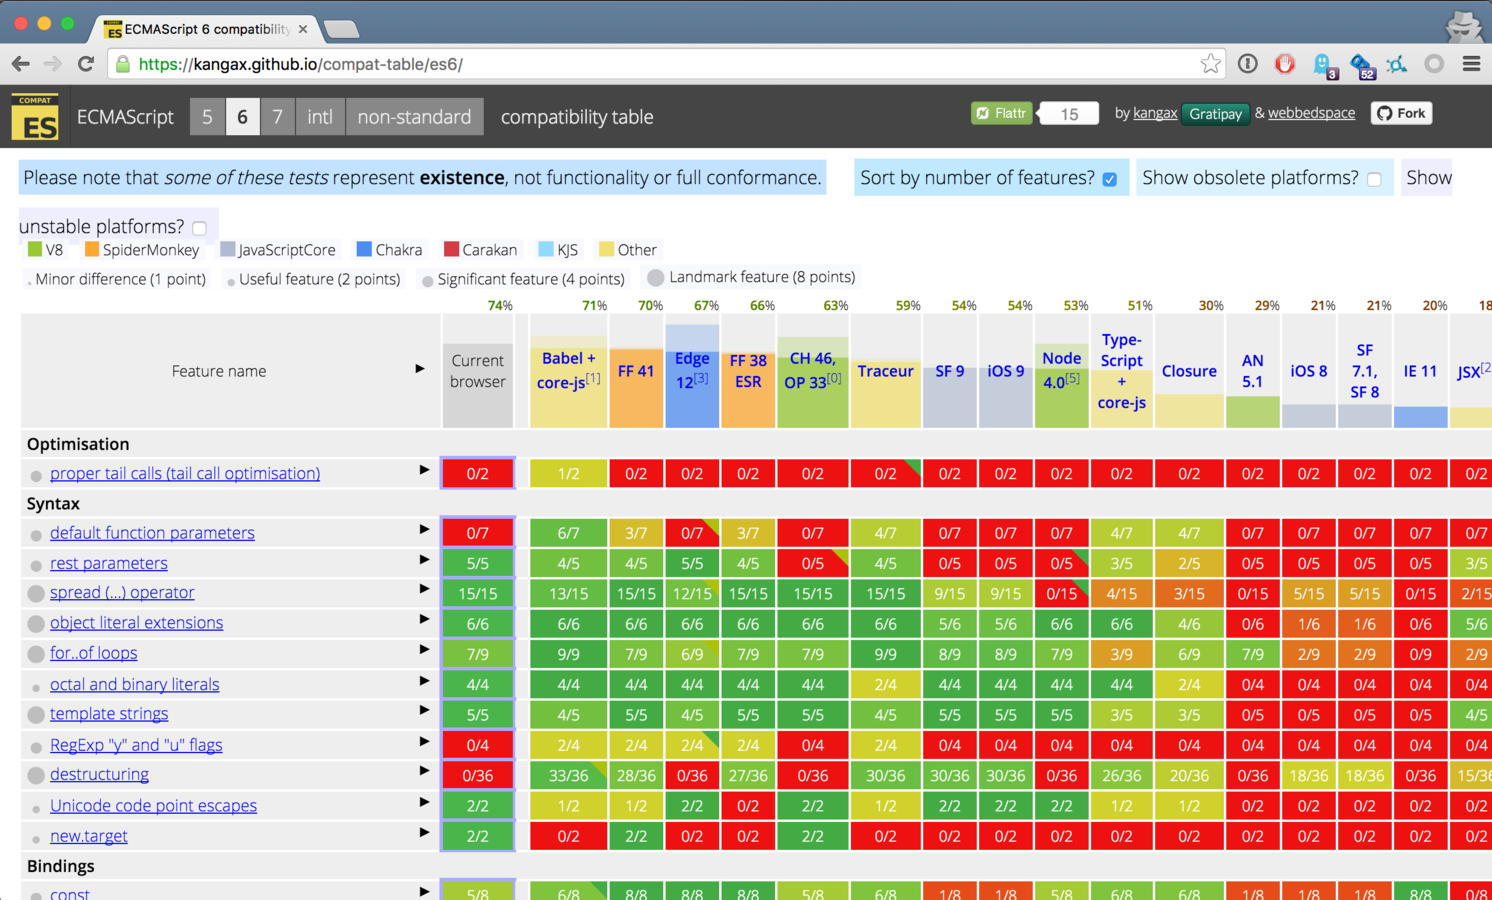Switch to ES 7 table tab

click(x=278, y=117)
